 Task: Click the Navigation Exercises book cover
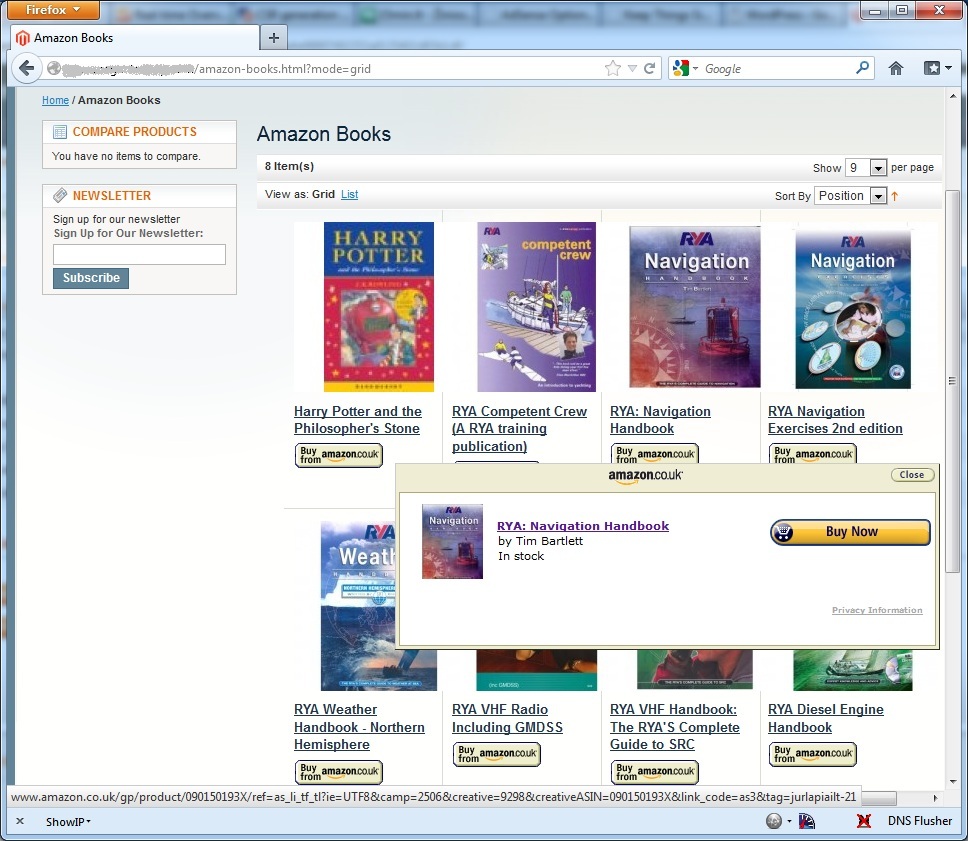(853, 309)
